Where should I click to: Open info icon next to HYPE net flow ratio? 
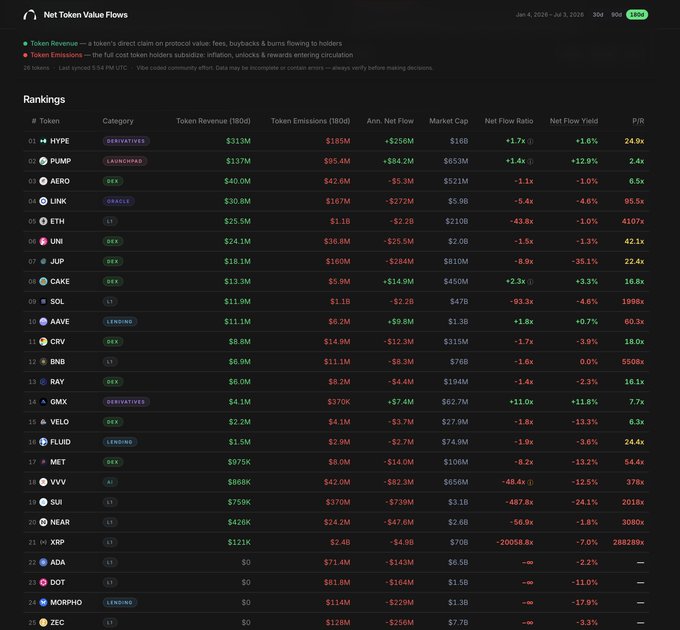[530, 141]
